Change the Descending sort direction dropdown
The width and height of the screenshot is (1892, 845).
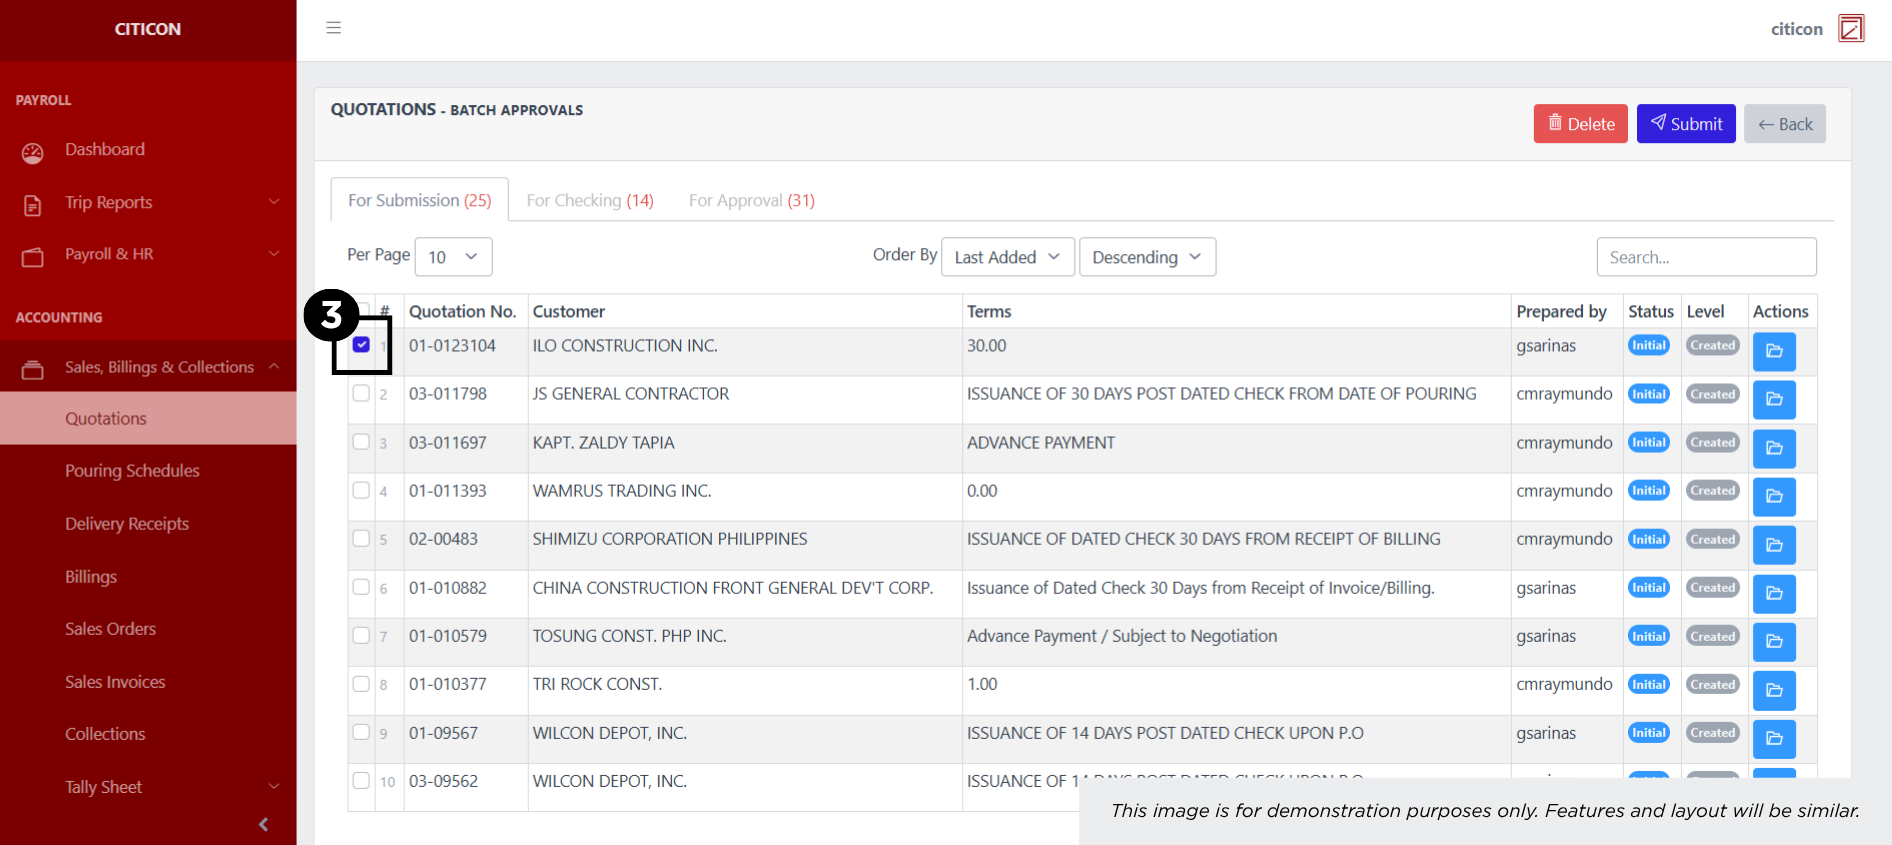[1146, 257]
